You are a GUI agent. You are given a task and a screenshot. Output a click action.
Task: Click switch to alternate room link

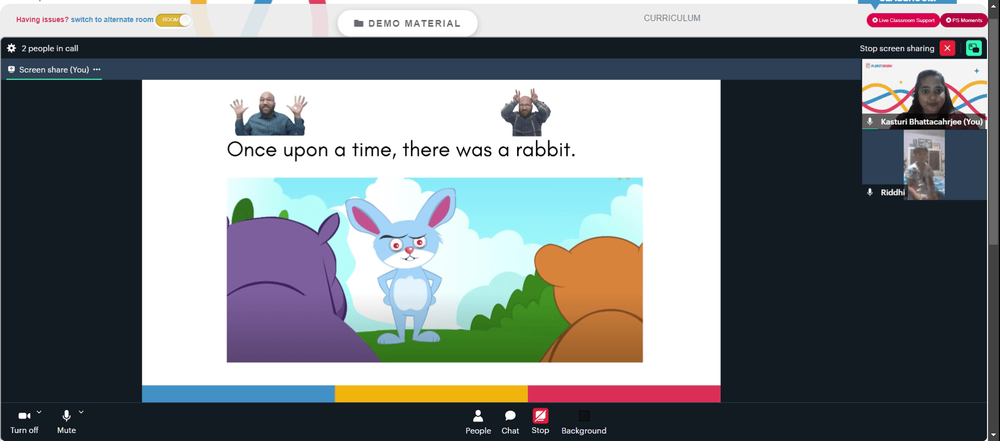tap(112, 20)
